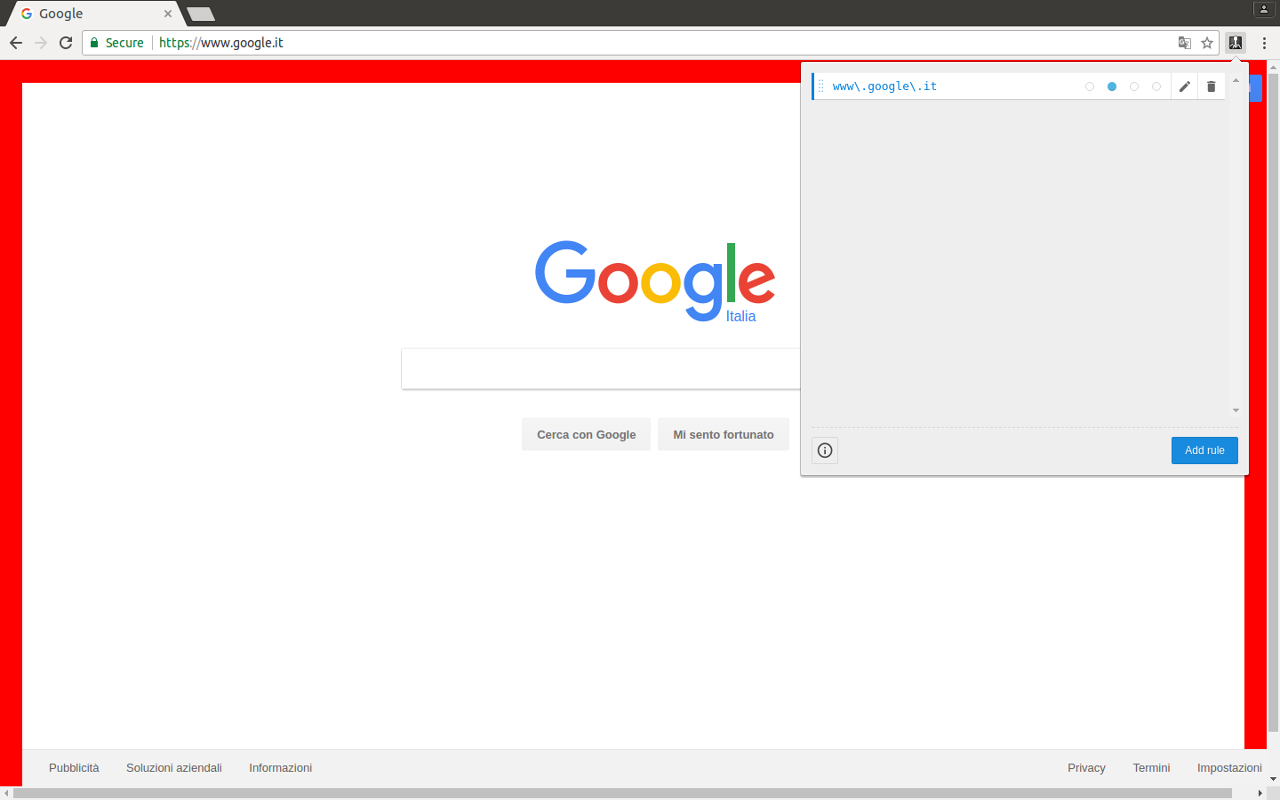
Task: Click the Cerca con Google button
Action: pyautogui.click(x=586, y=435)
